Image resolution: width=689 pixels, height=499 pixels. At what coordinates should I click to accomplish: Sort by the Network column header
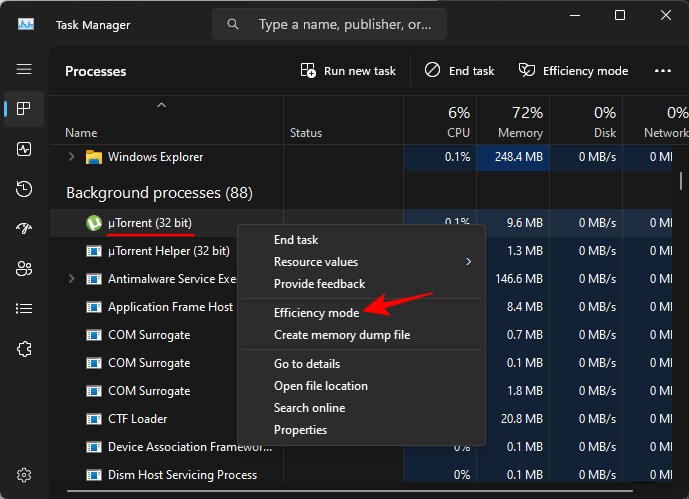(x=656, y=121)
